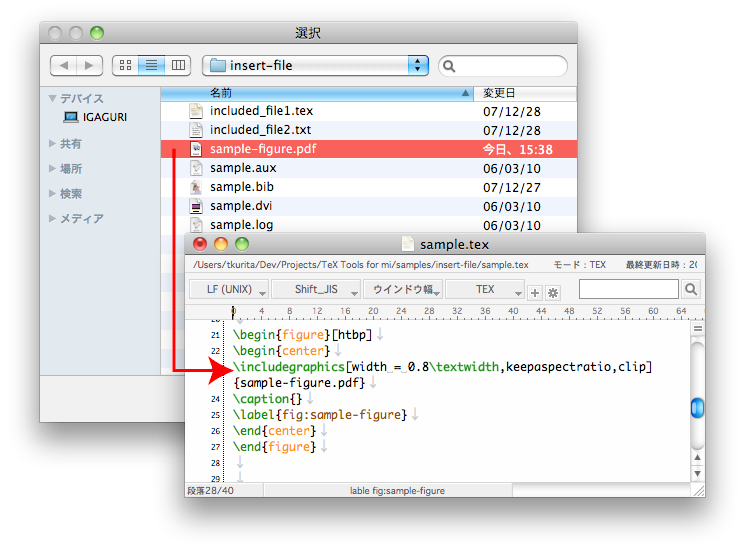This screenshot has width=745, height=552.
Task: Sort files by 名前 column header
Action: (316, 92)
